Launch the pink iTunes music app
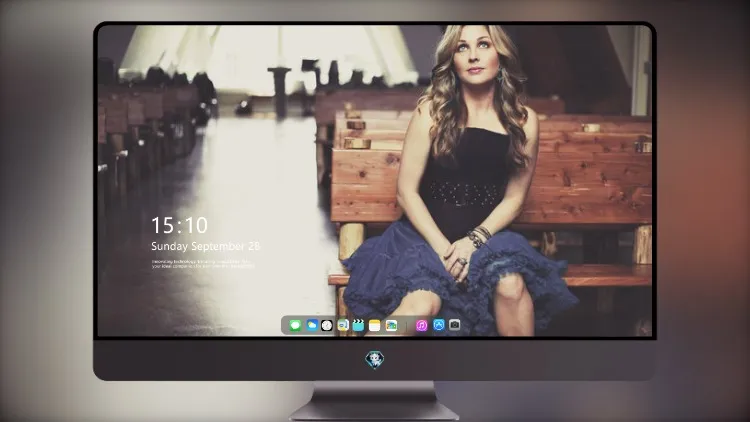750x422 pixels. pyautogui.click(x=421, y=325)
